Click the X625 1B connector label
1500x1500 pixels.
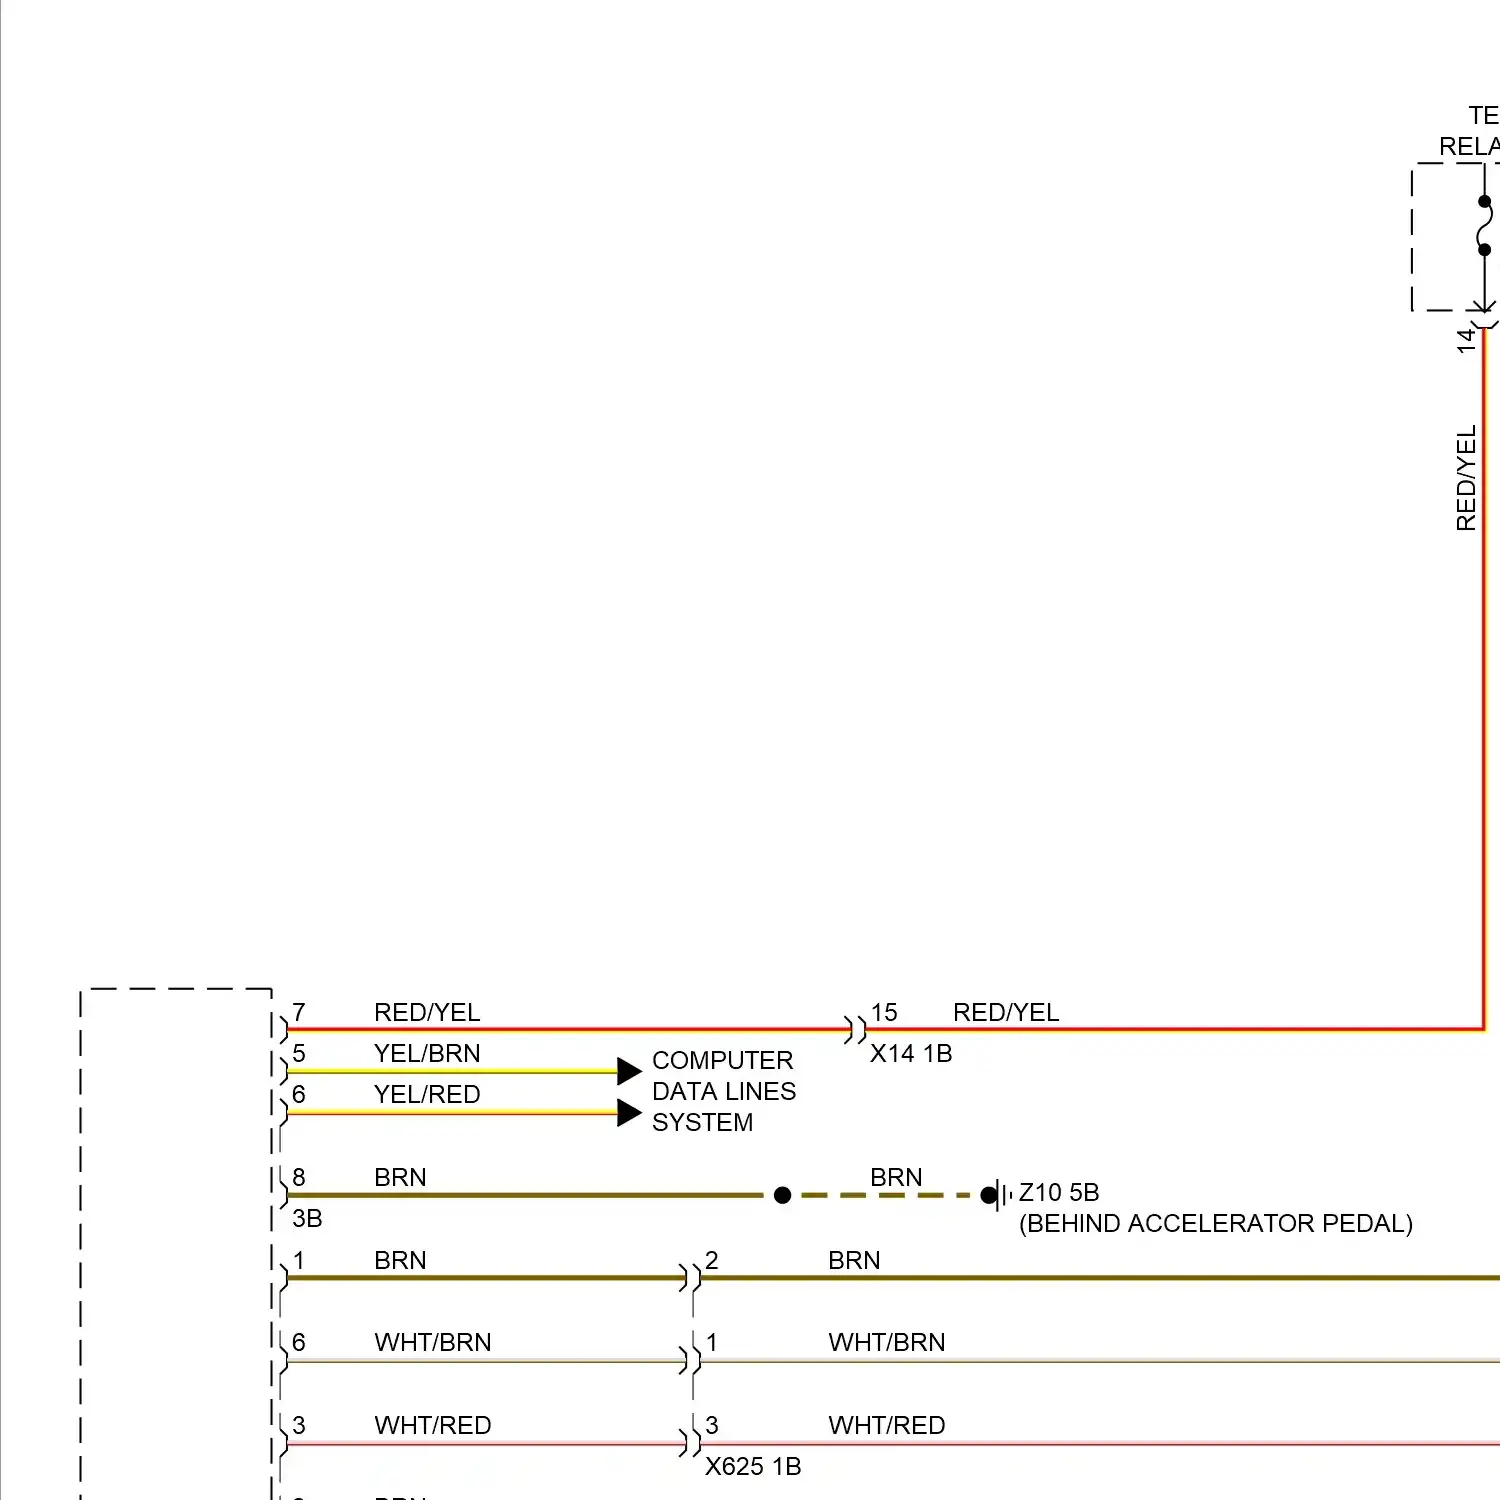tap(753, 1466)
